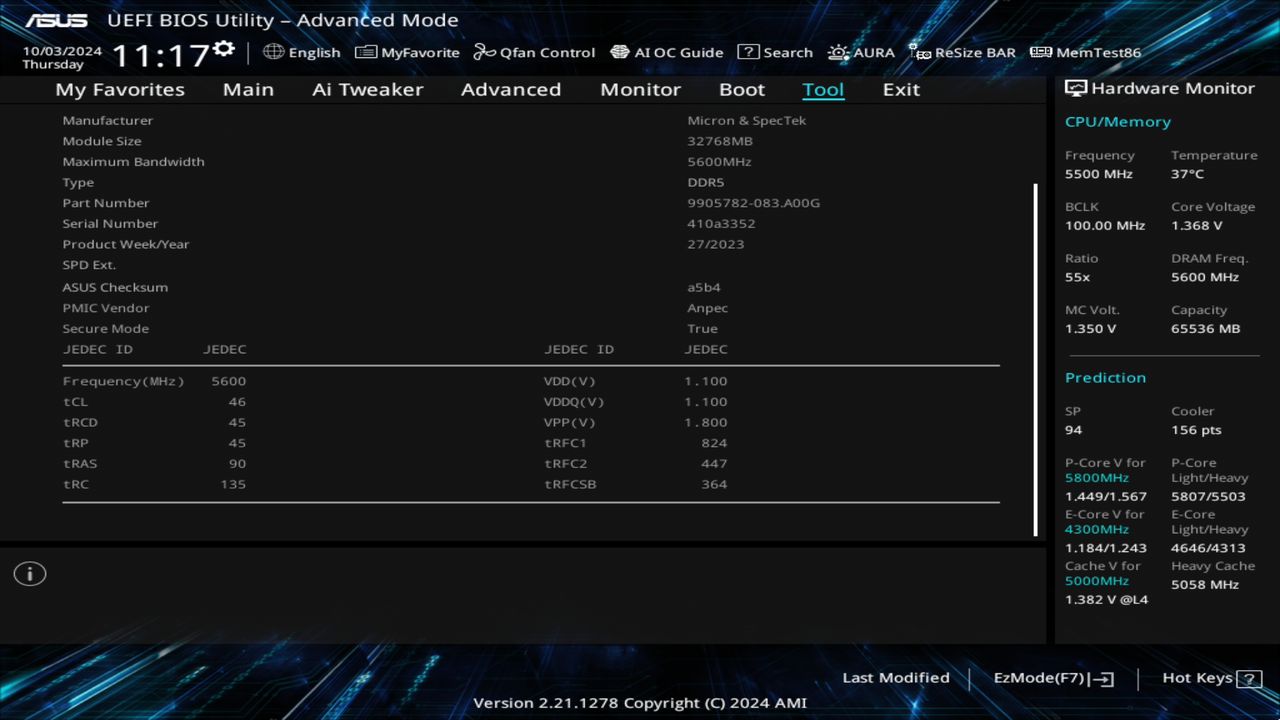View Last Modified changes
This screenshot has height=720, width=1280.
[896, 677]
